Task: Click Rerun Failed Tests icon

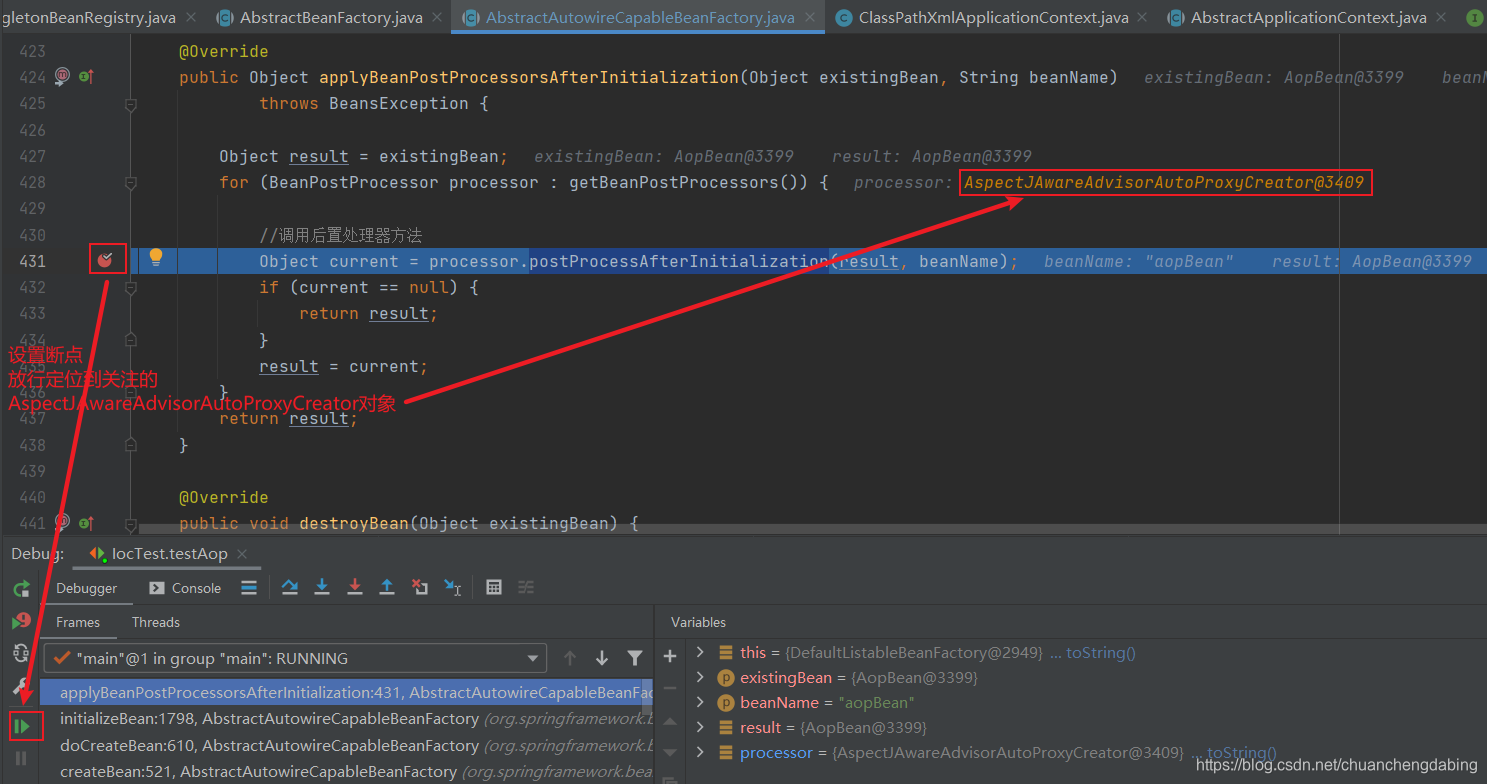Action: pos(22,620)
